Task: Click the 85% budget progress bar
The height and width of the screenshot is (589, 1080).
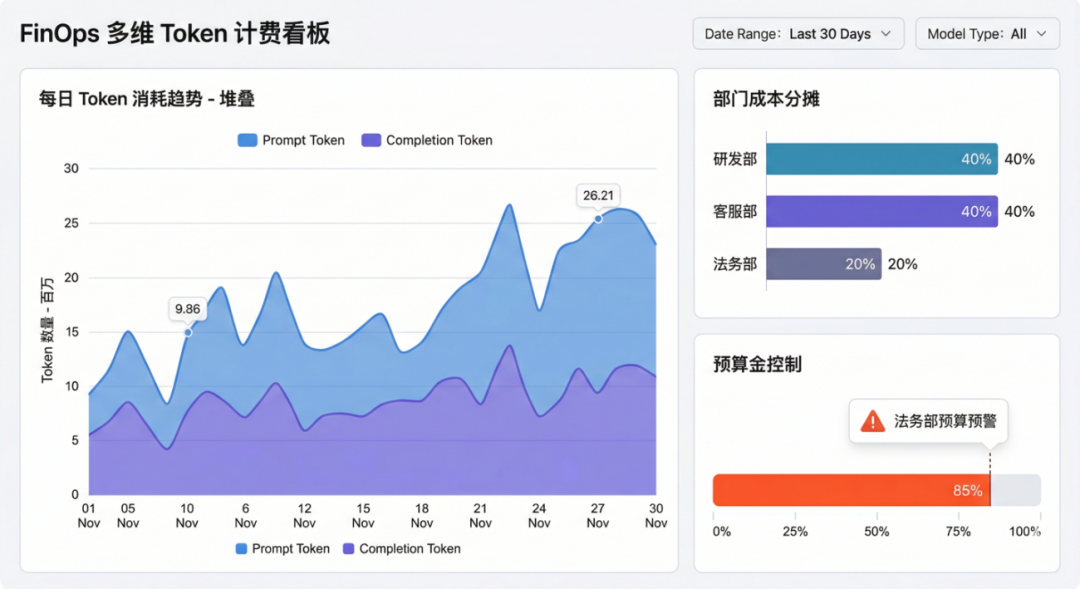Action: click(851, 490)
